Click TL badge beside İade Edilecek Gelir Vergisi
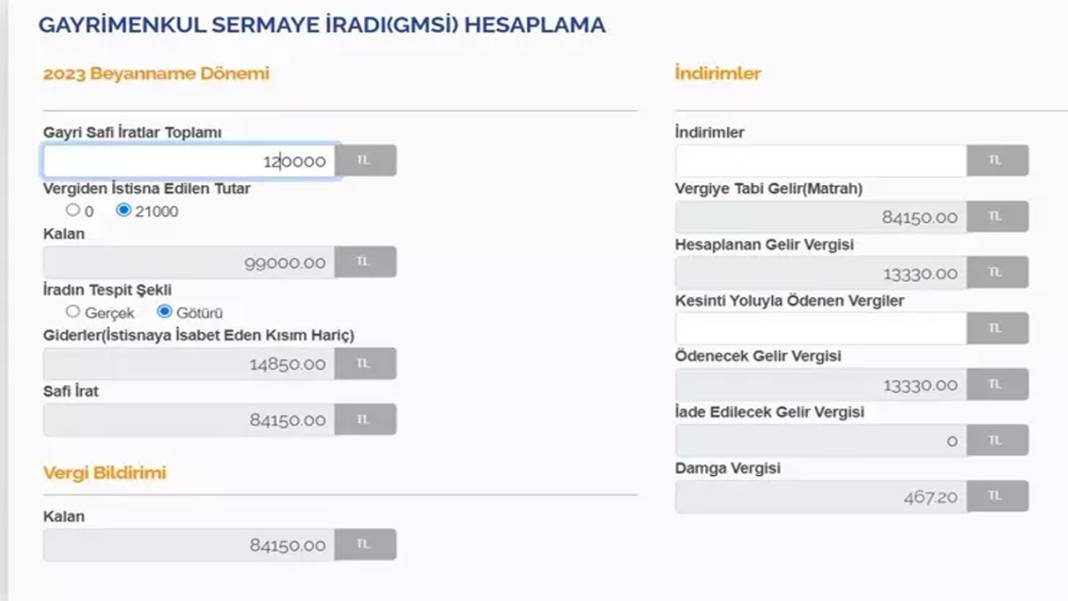Screen dimensions: 1068x601 pyautogui.click(x=997, y=440)
